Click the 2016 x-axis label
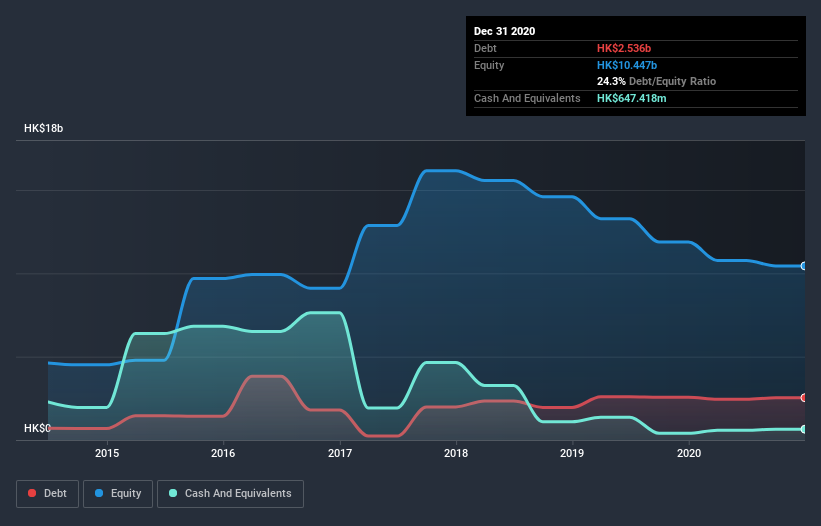Screen dimensions: 821x526 (223, 453)
